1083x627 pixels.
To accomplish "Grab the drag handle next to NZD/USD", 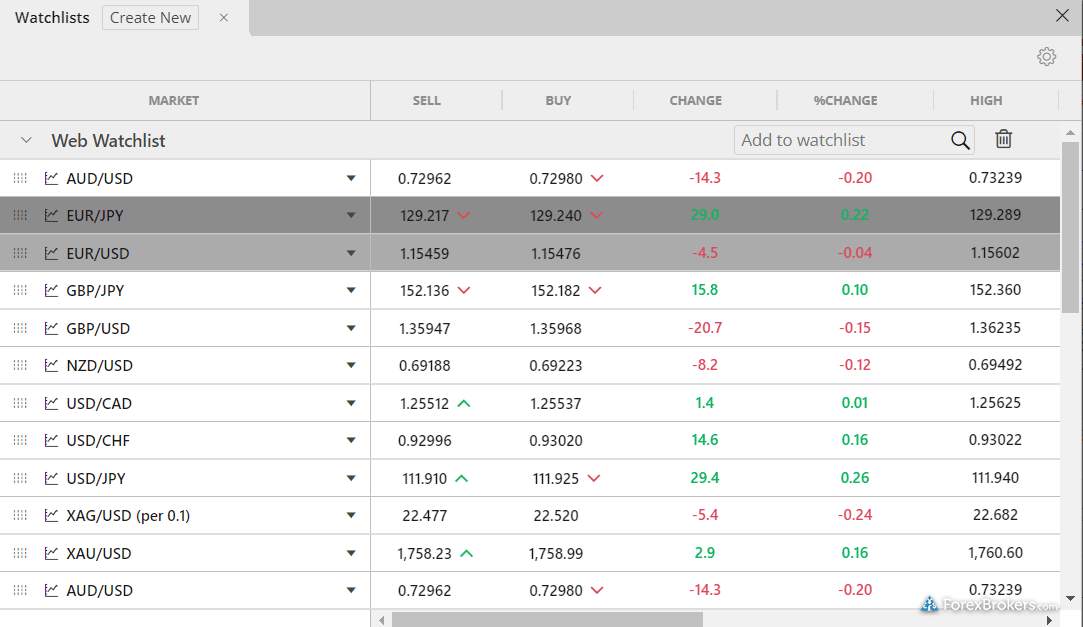I will click(x=19, y=365).
